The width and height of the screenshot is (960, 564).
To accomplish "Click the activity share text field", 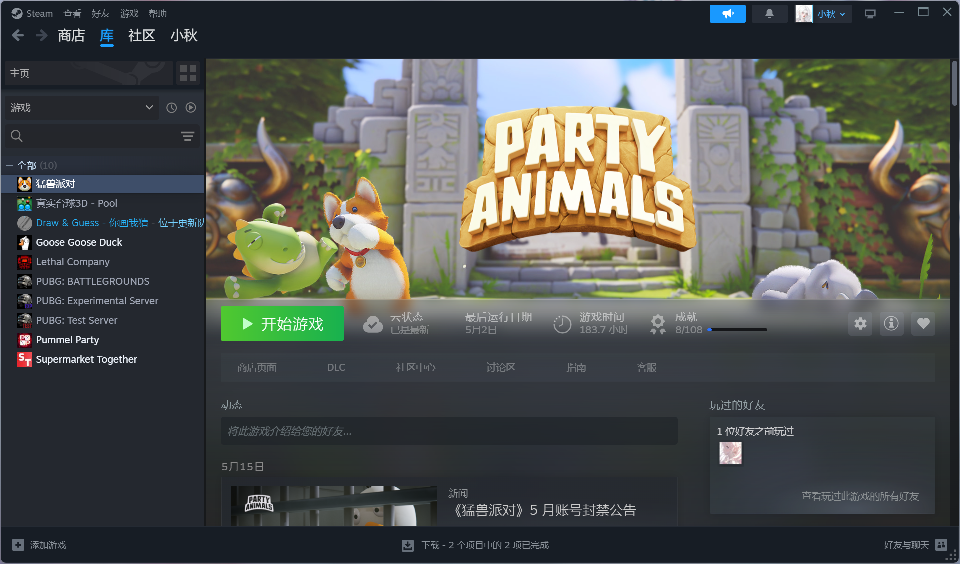I will coord(449,431).
